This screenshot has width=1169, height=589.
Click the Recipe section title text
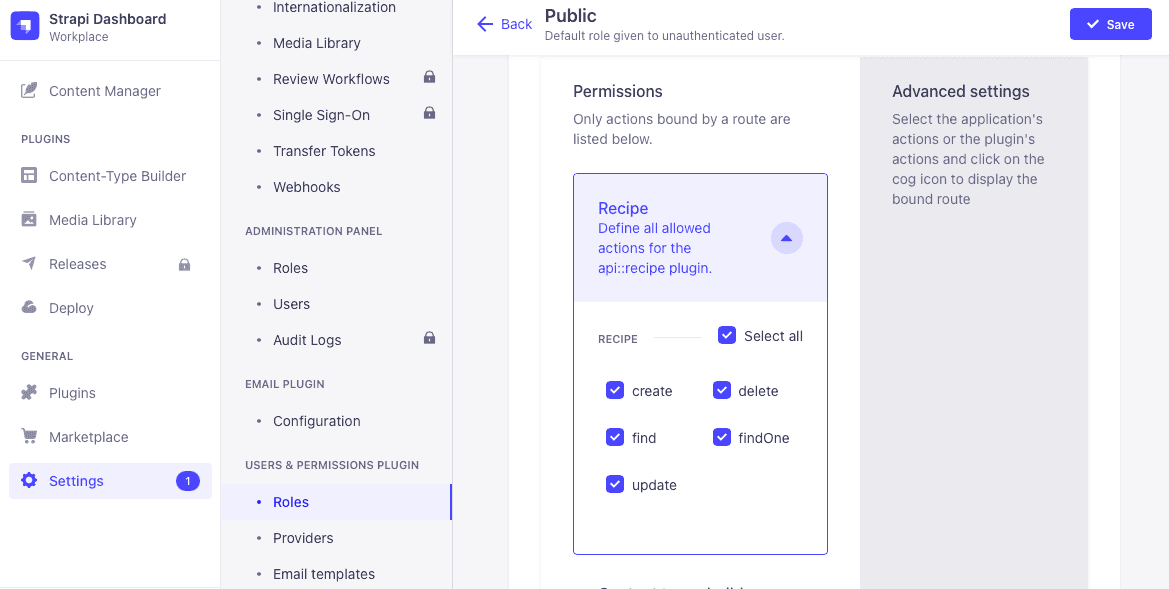coord(623,209)
